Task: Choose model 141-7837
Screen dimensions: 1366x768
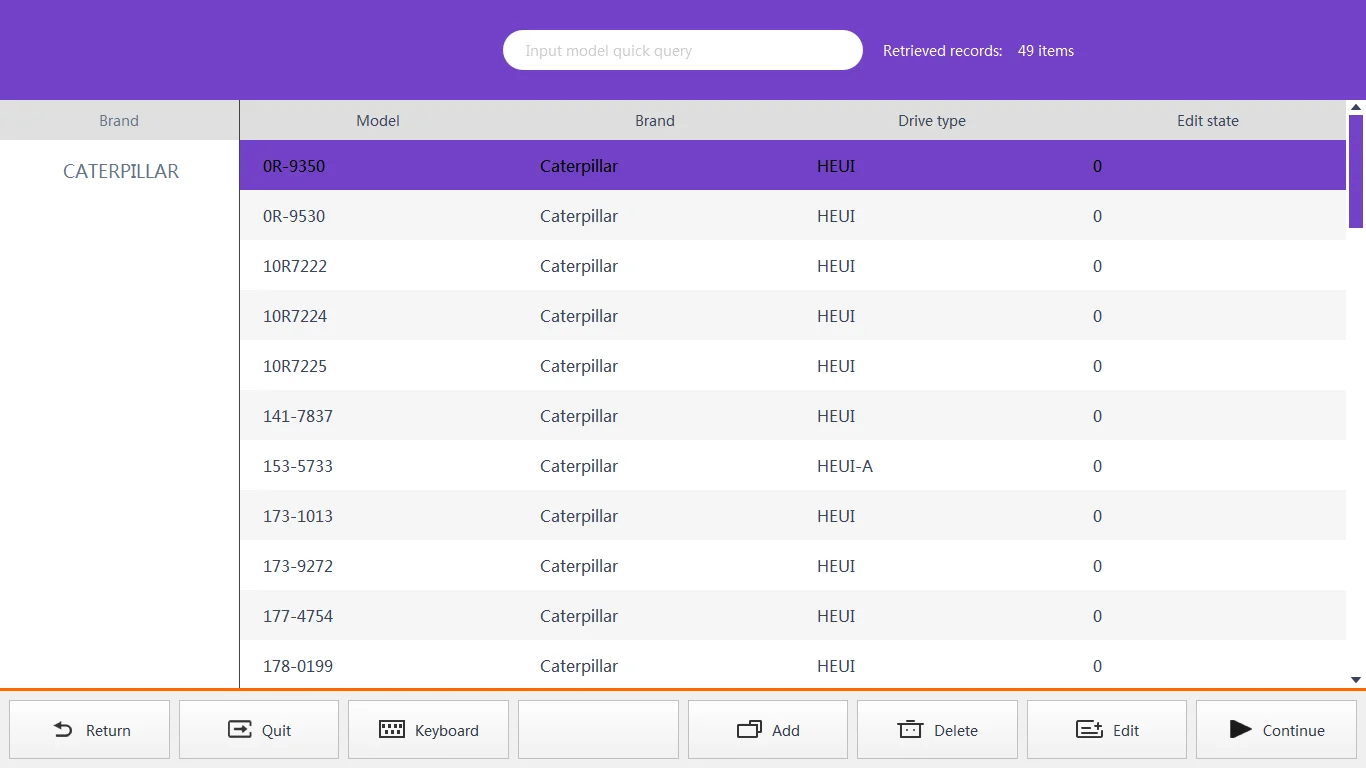Action: [x=793, y=416]
